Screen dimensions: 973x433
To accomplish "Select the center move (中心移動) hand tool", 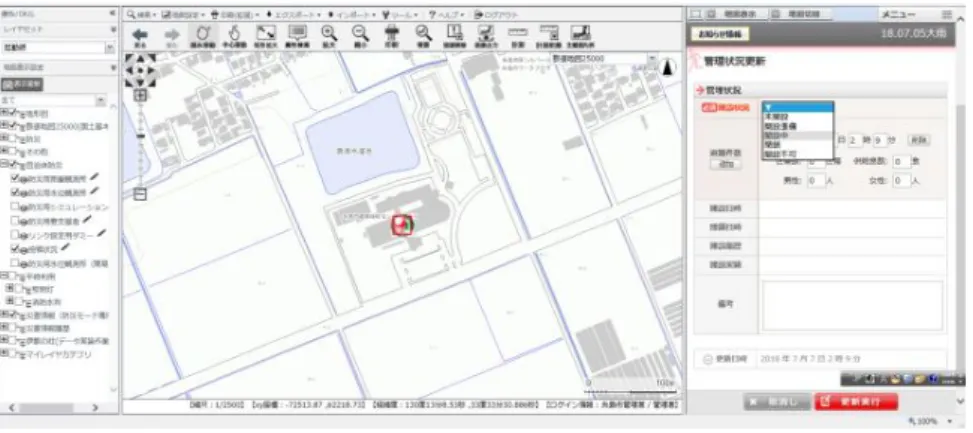I will click(x=234, y=37).
